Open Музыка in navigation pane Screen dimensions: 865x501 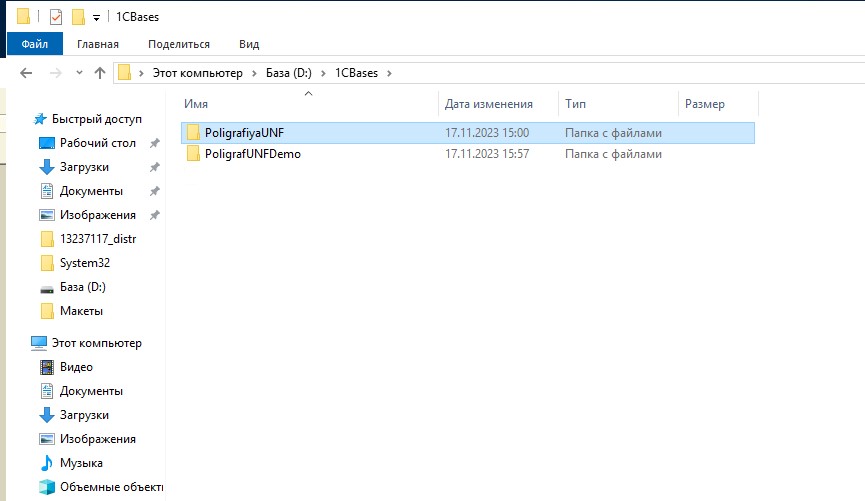coord(81,463)
